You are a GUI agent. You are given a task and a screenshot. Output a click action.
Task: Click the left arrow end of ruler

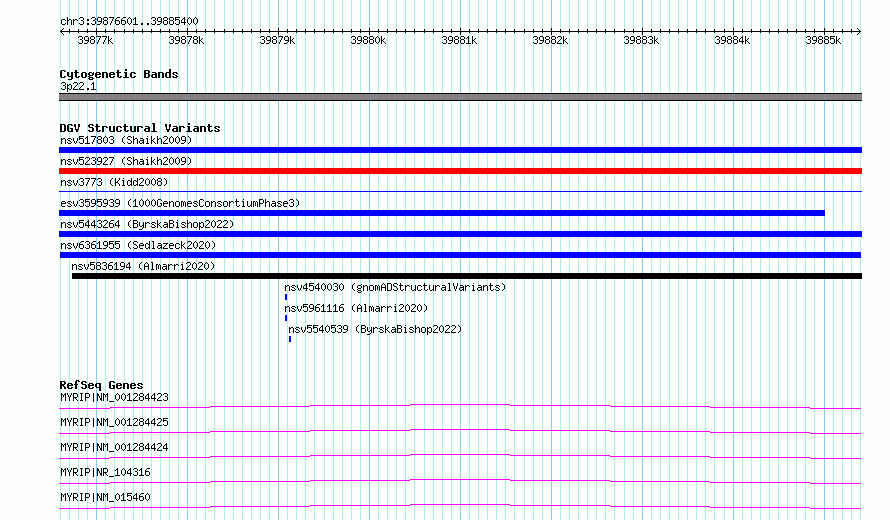tap(62, 32)
